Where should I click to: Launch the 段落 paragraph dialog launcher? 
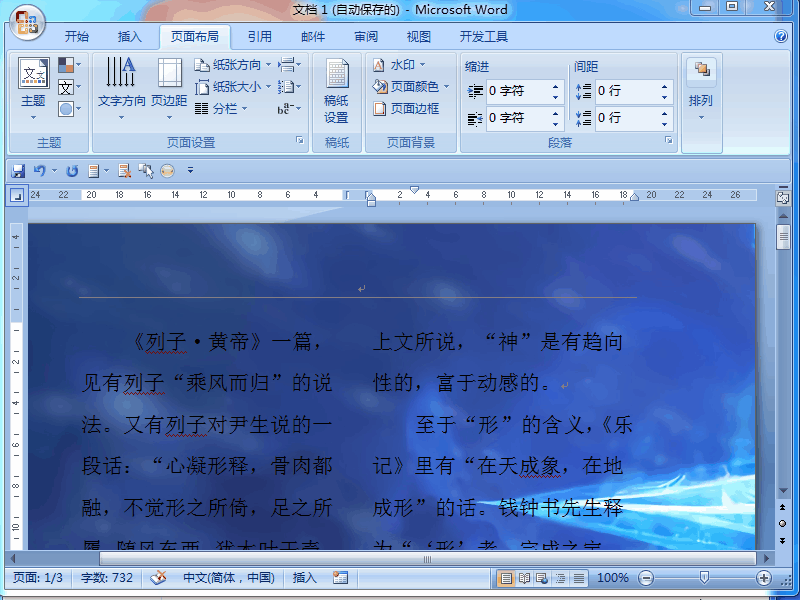(669, 140)
